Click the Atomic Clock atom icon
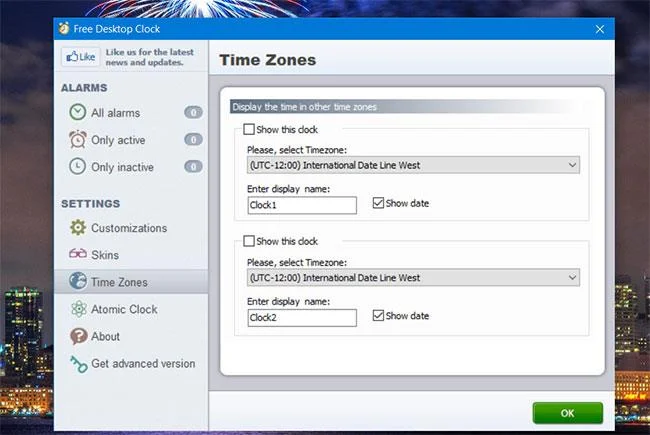This screenshot has height=435, width=650. point(78,309)
